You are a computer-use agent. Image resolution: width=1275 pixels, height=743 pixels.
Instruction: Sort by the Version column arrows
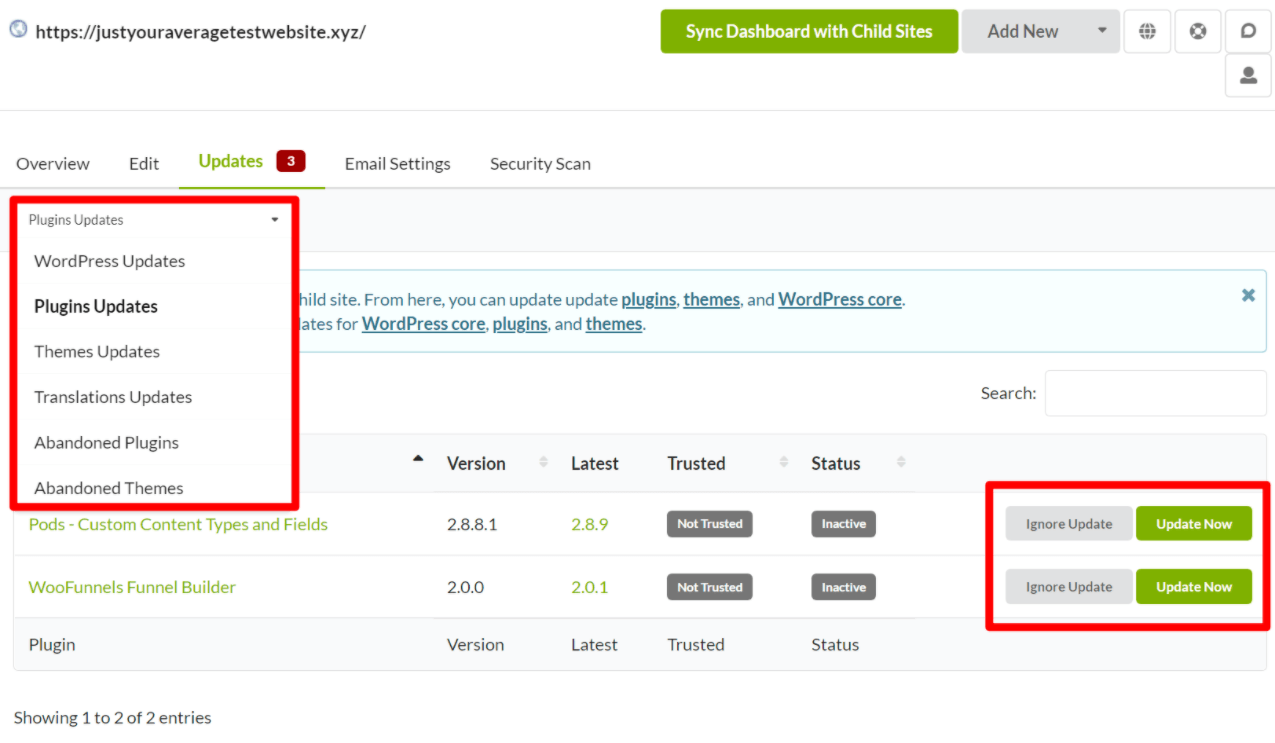point(543,462)
